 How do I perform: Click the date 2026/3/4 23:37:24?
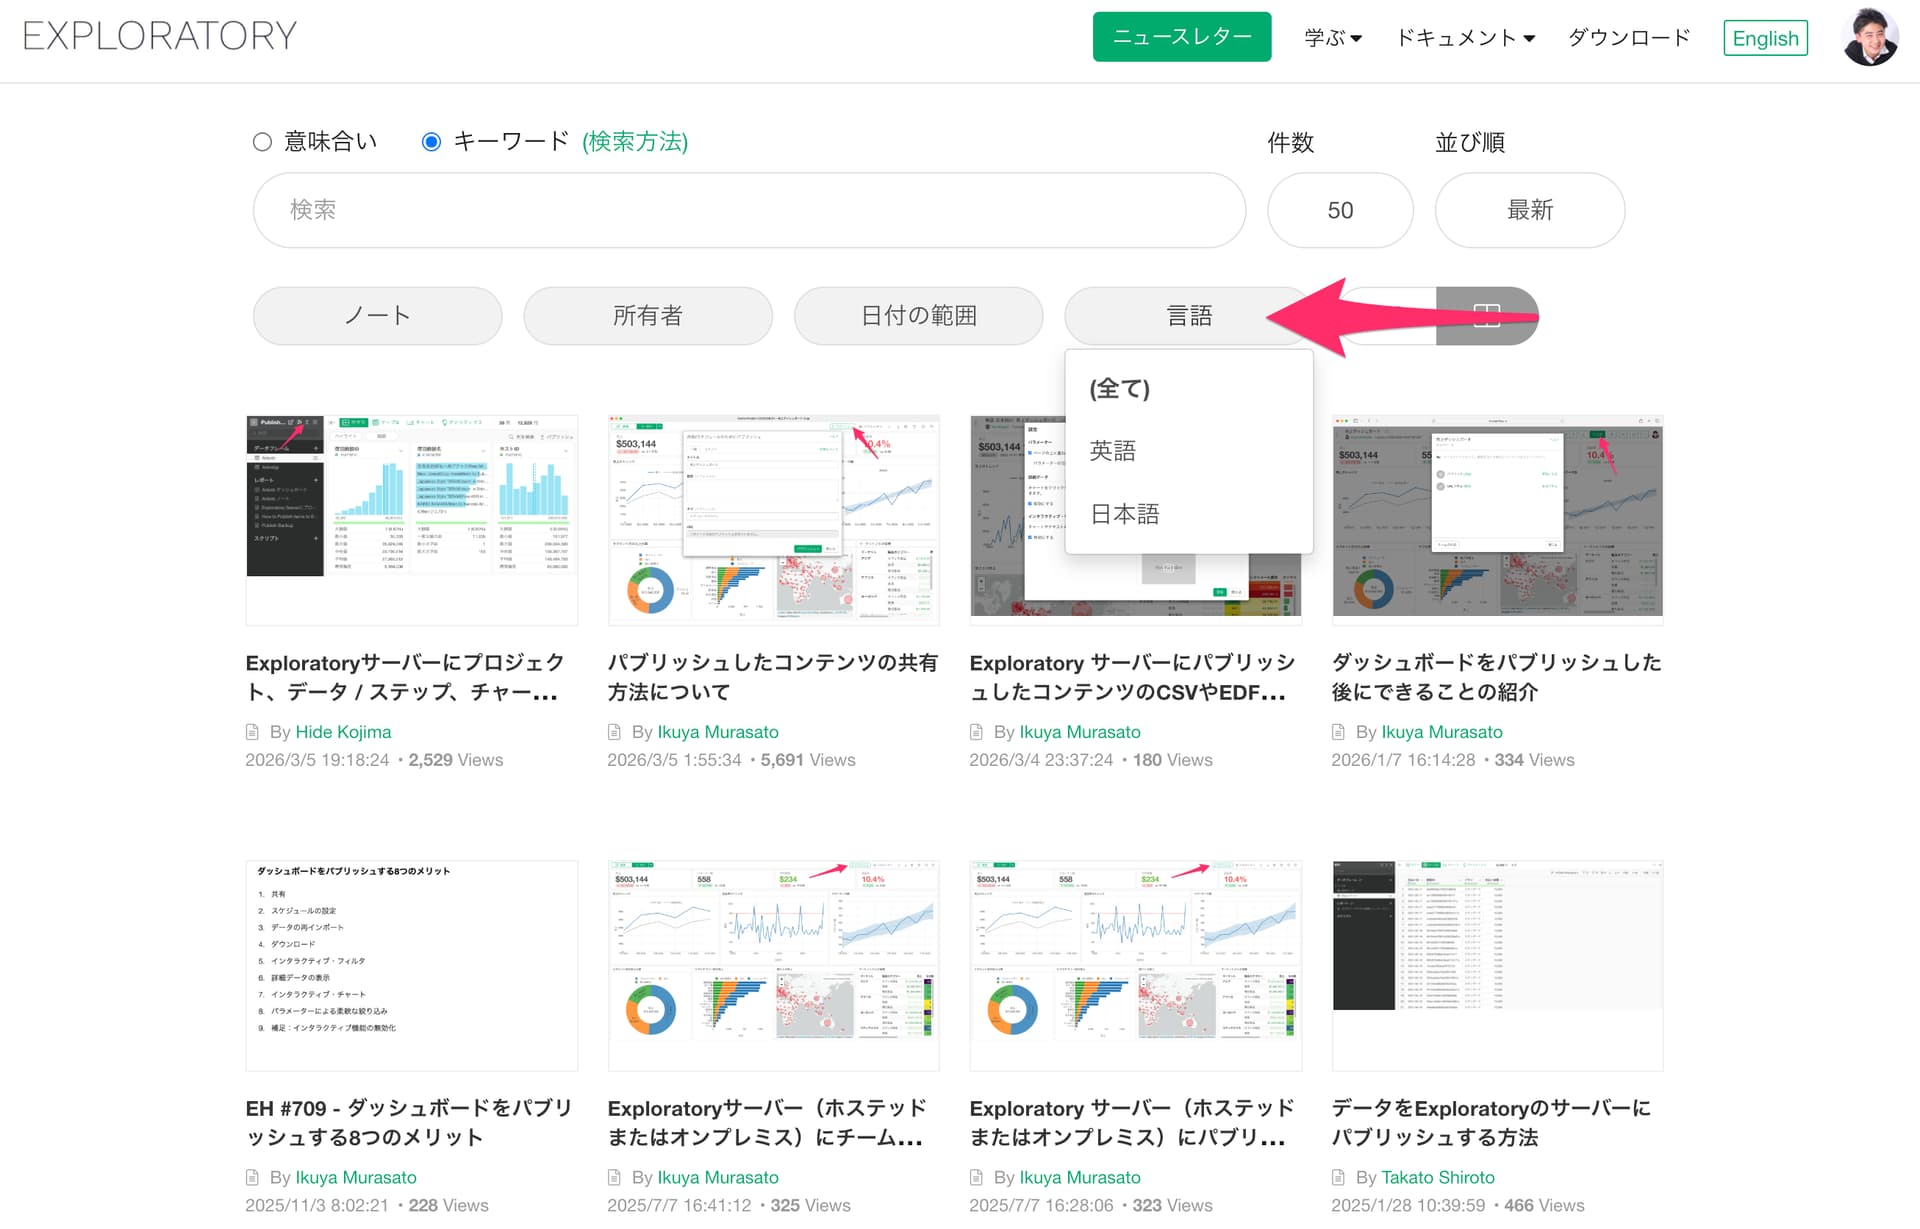[x=1041, y=760]
